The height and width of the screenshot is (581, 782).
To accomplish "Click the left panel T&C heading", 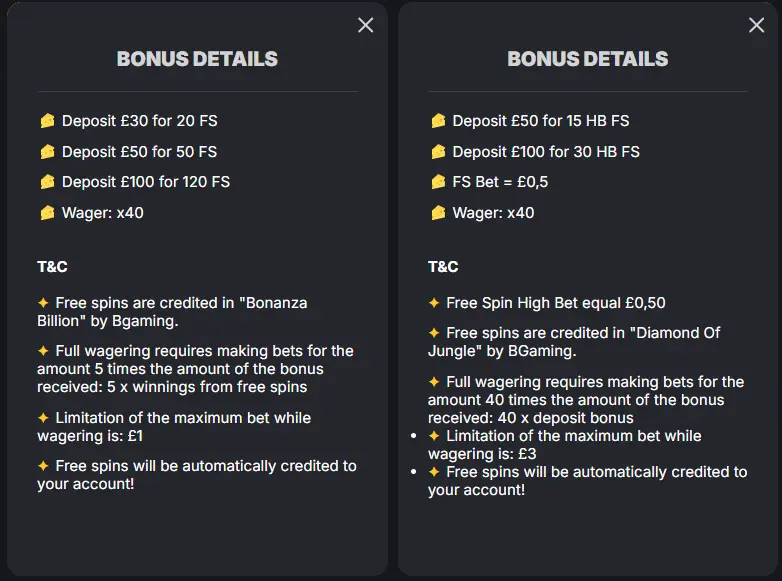I will point(52,267).
